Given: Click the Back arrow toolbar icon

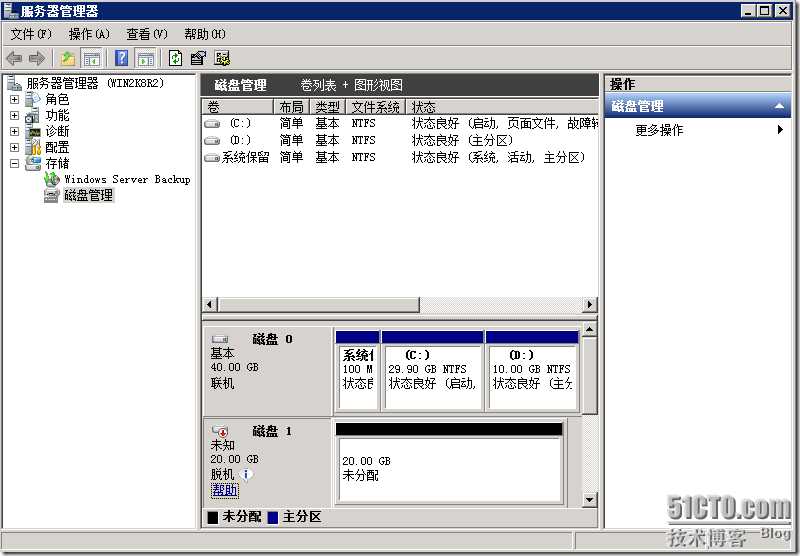Looking at the screenshot, I should tap(14, 59).
